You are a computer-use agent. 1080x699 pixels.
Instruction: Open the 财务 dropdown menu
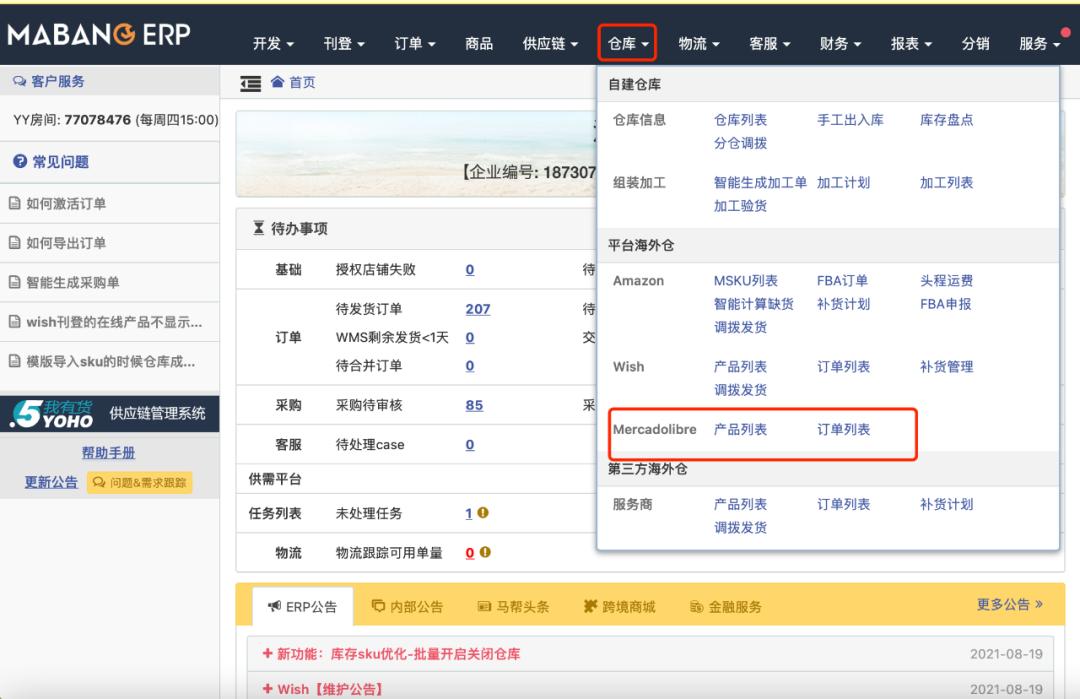coord(840,44)
